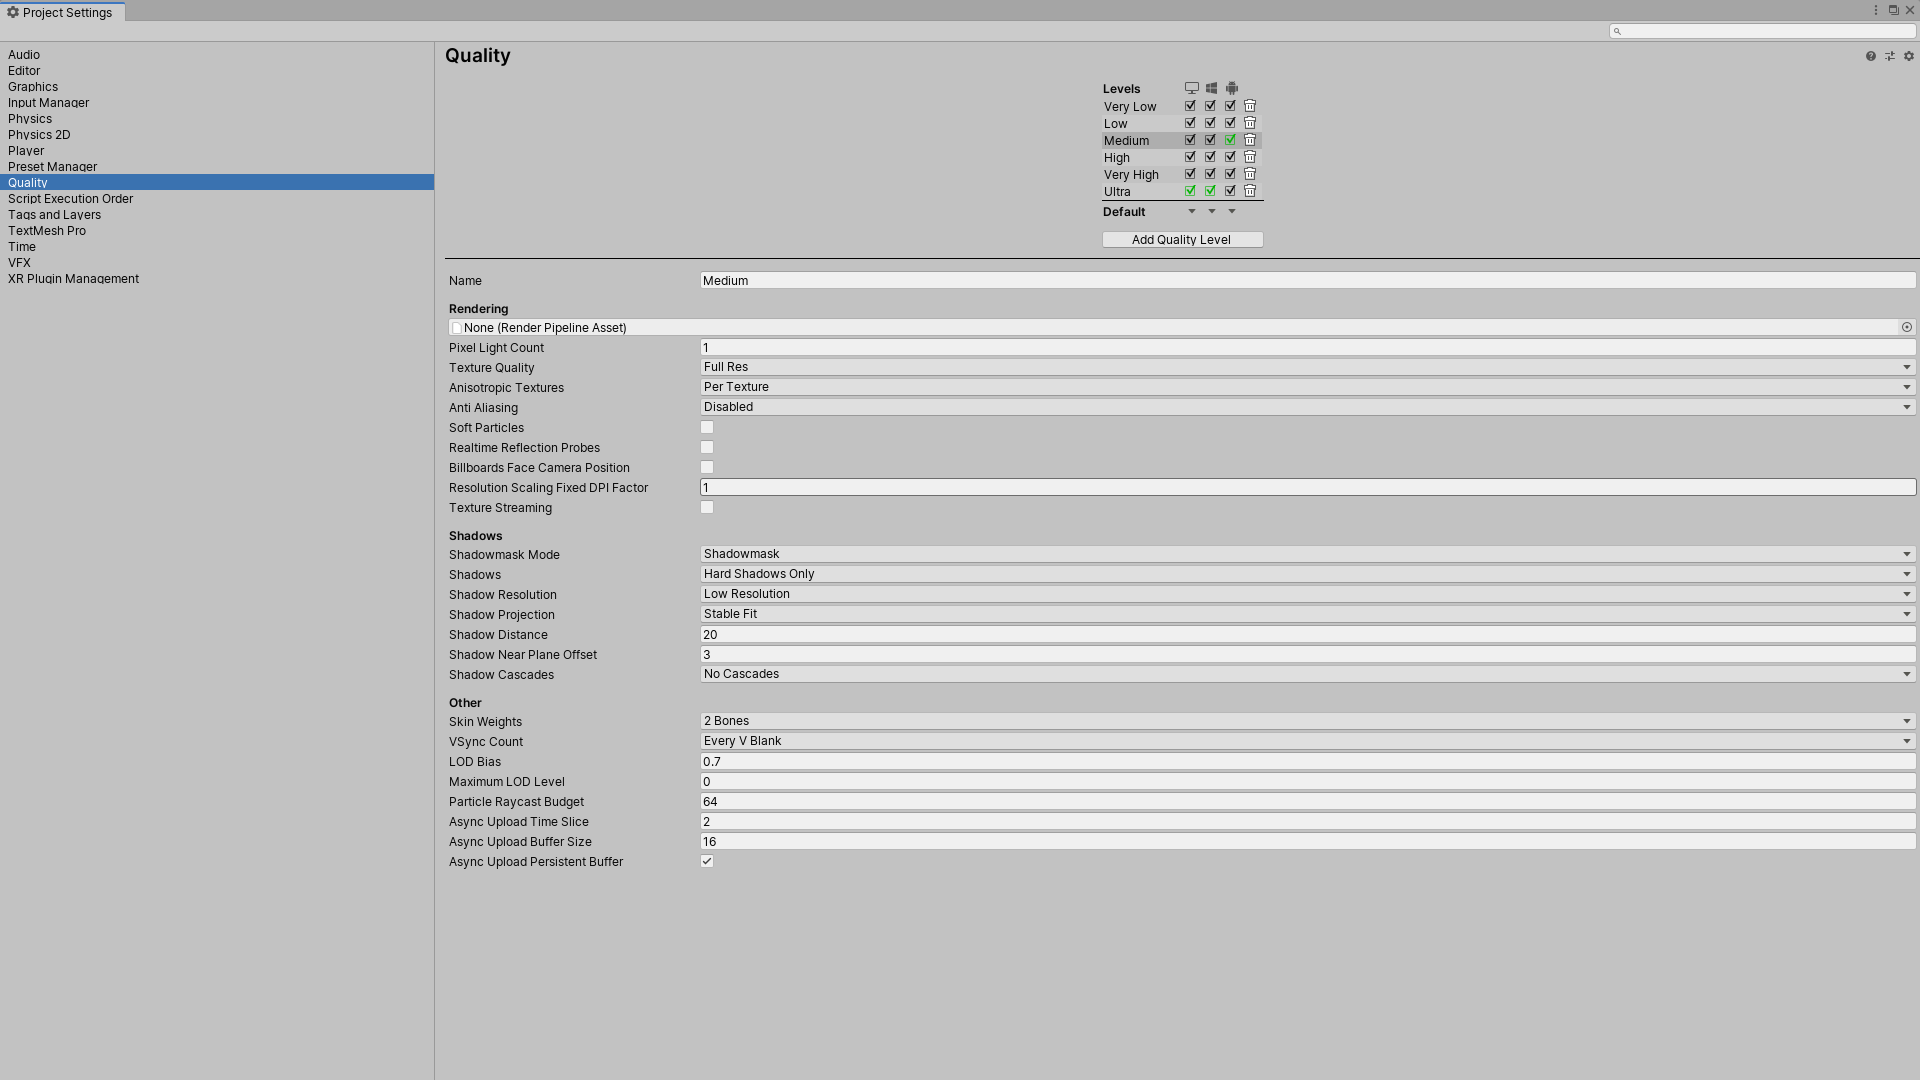Delete the Very Low quality level
Viewport: 1920px width, 1080px height.
(x=1250, y=106)
